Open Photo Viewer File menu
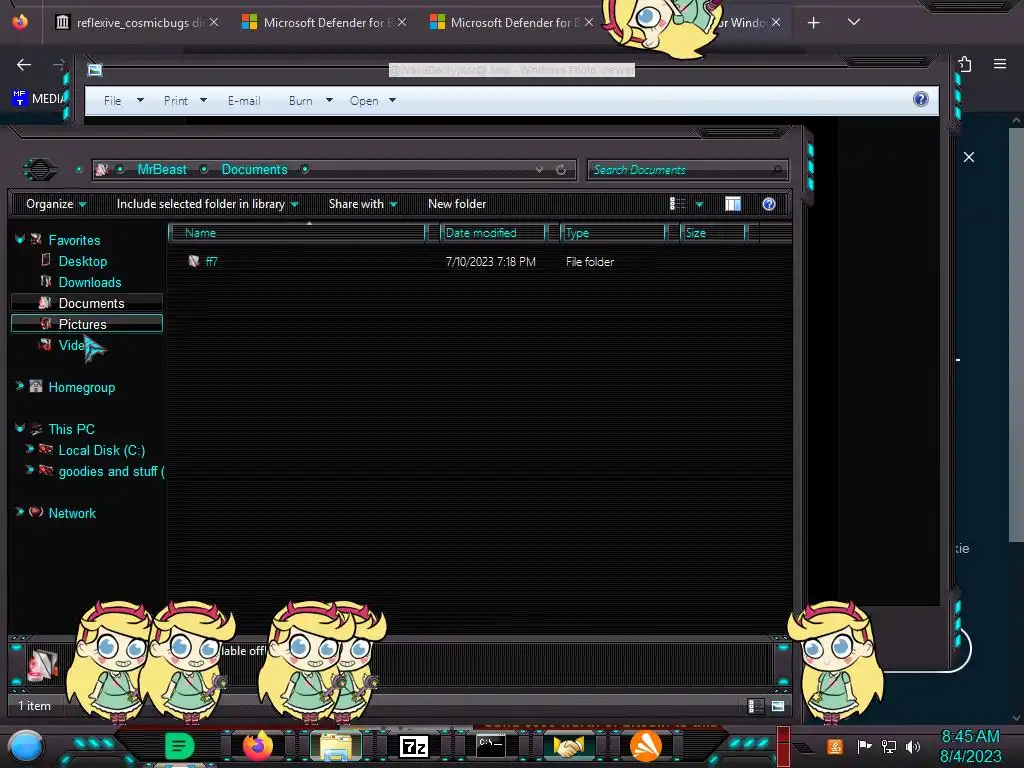The width and height of the screenshot is (1024, 768). pyautogui.click(x=123, y=101)
